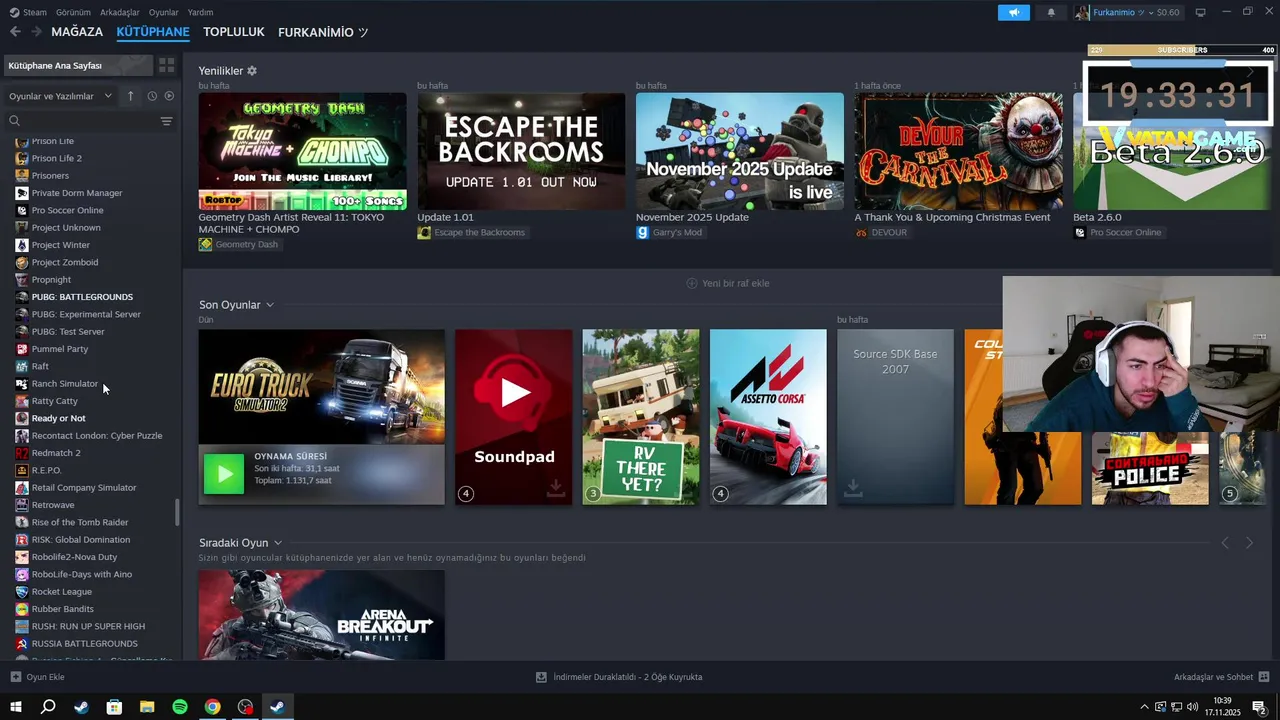
Task: Open the Oyunlar menu
Action: pos(164,12)
